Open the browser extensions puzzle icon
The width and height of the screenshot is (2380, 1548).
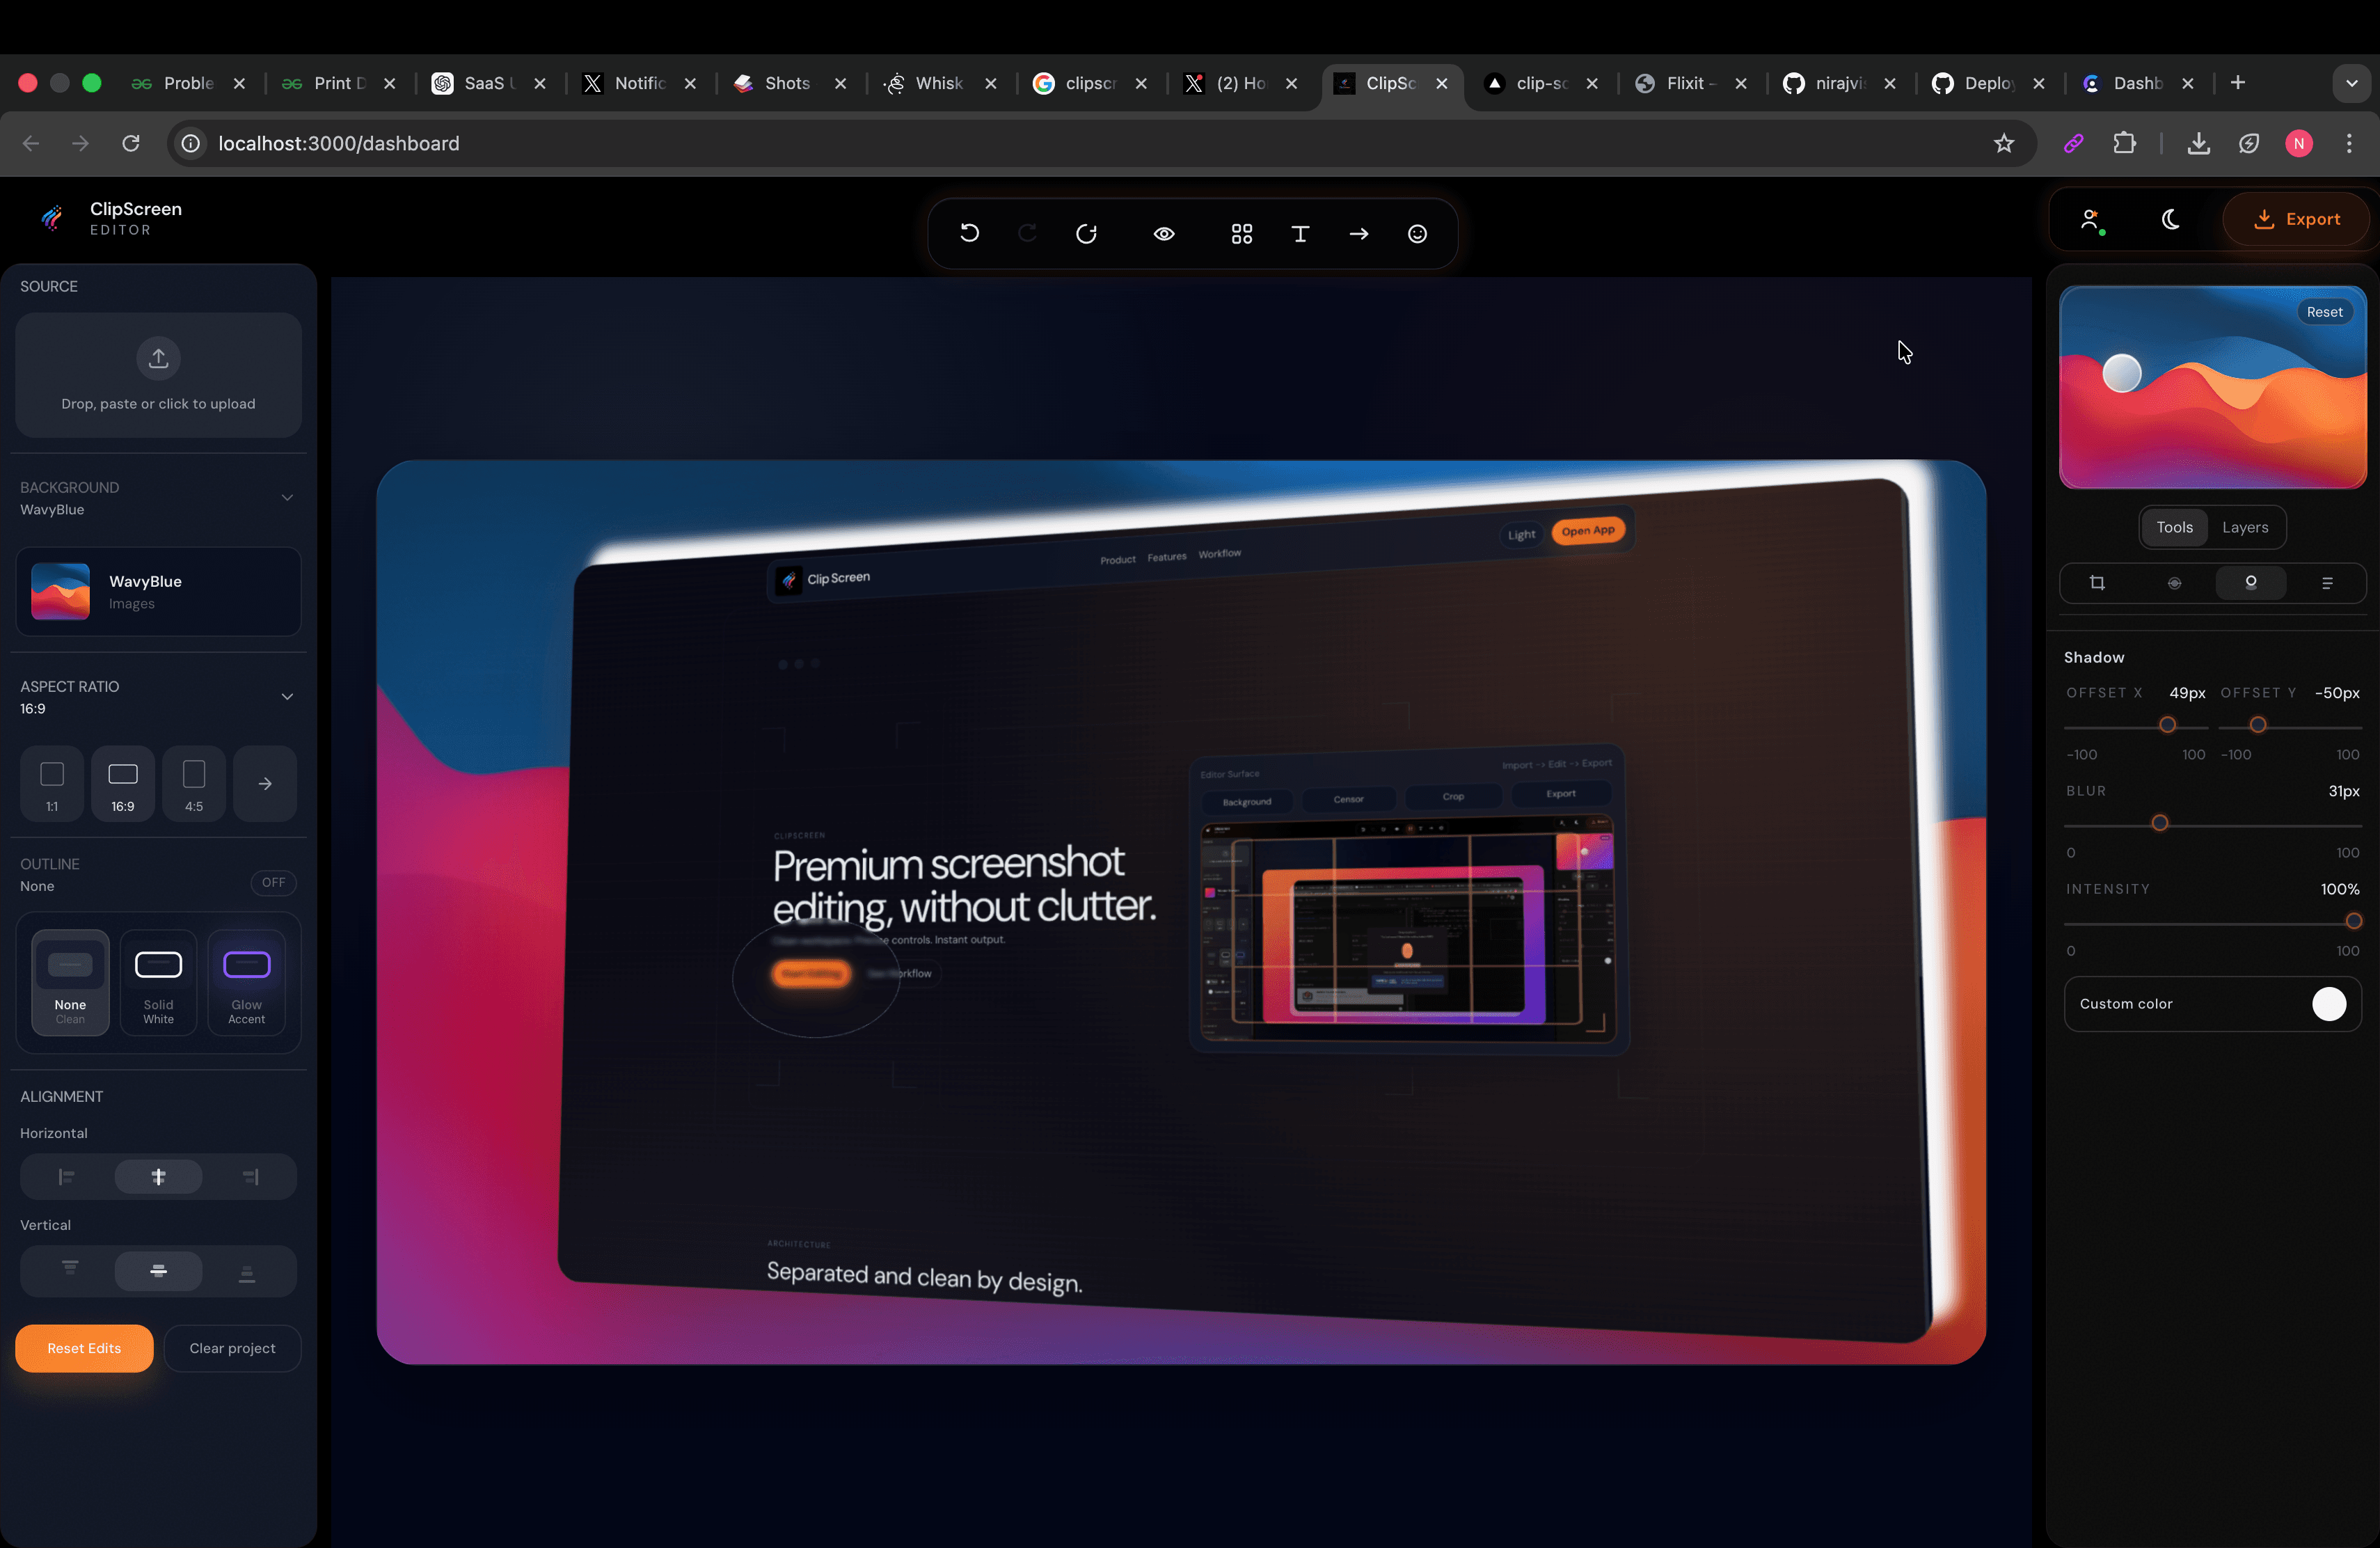point(2124,143)
